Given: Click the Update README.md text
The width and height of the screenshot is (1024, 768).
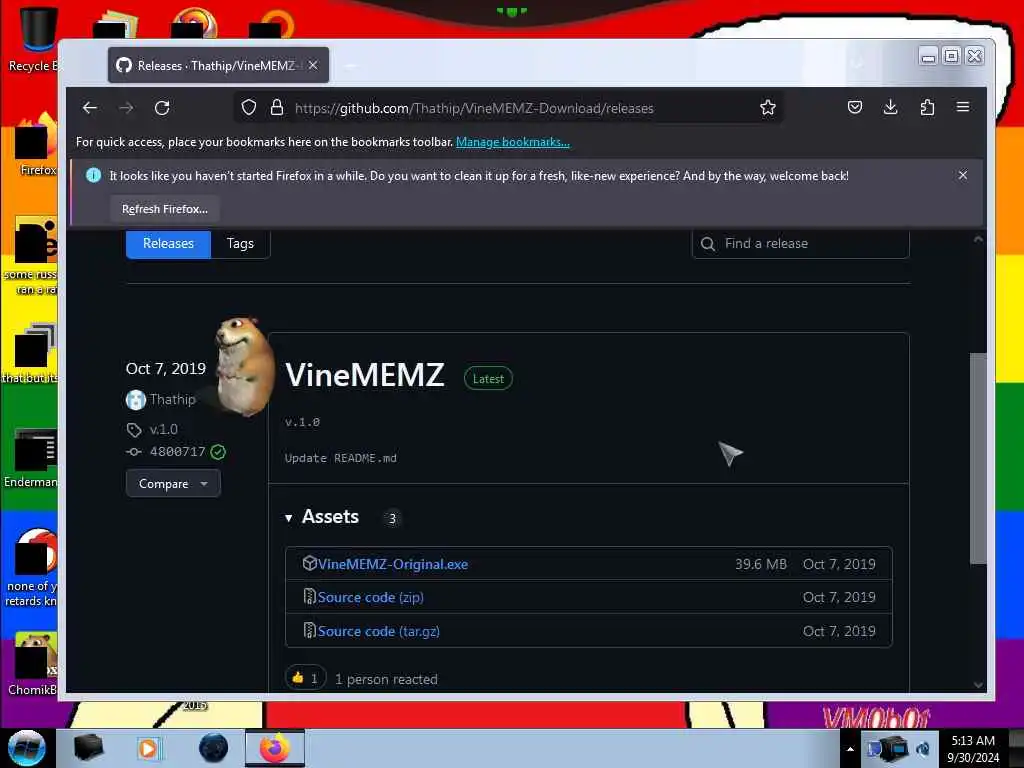Looking at the screenshot, I should 341,458.
